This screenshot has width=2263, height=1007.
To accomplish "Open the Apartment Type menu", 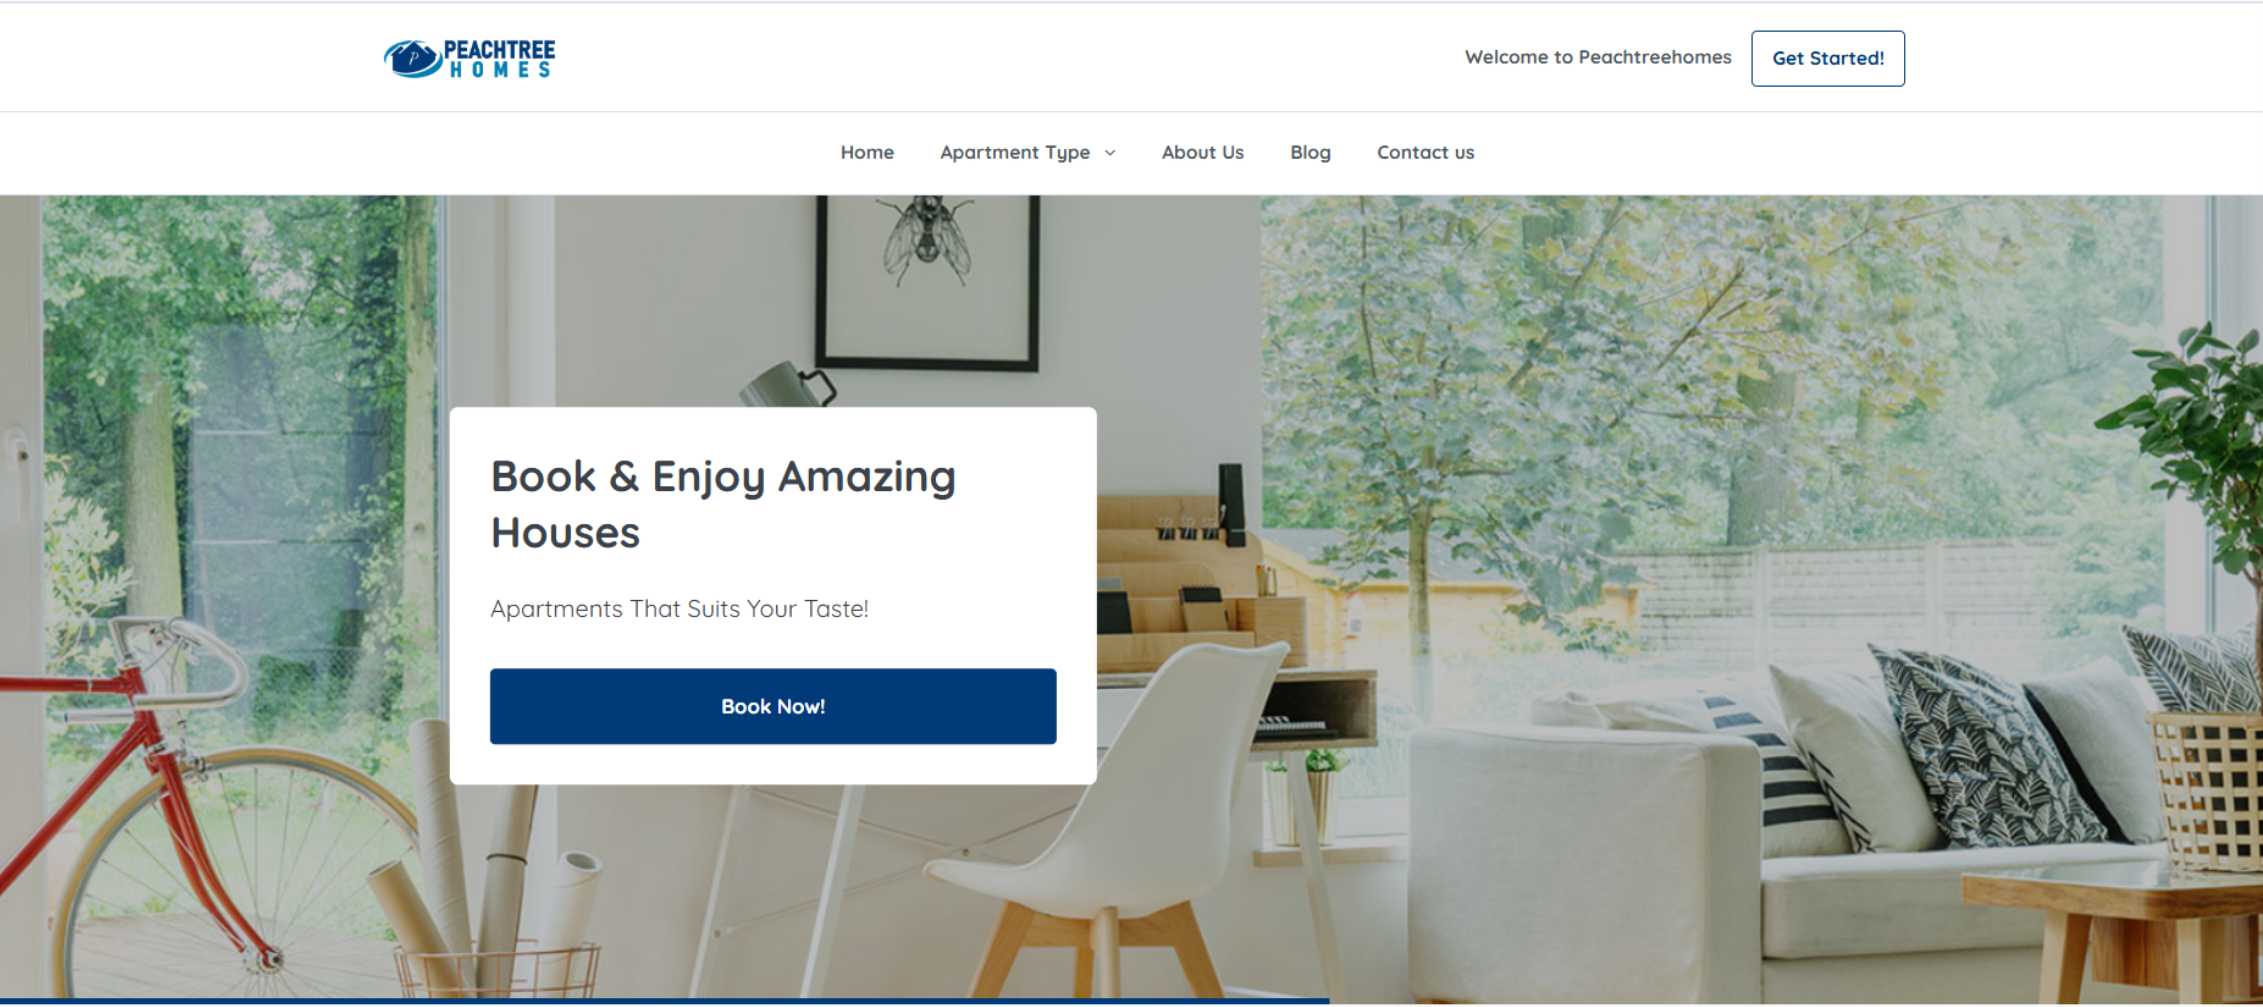I will point(1015,153).
